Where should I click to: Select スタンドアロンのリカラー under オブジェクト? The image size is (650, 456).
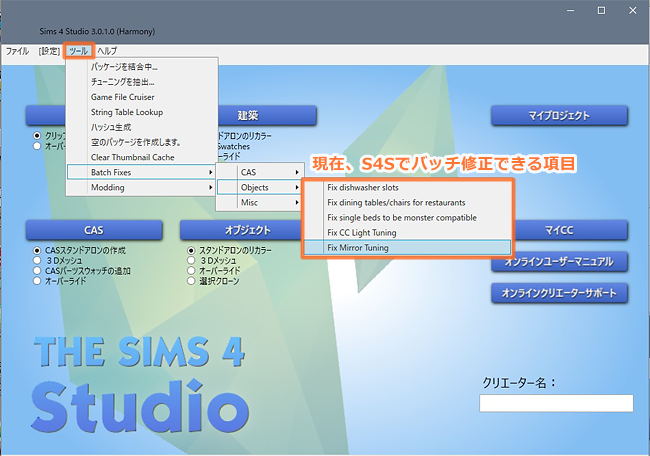[x=191, y=250]
